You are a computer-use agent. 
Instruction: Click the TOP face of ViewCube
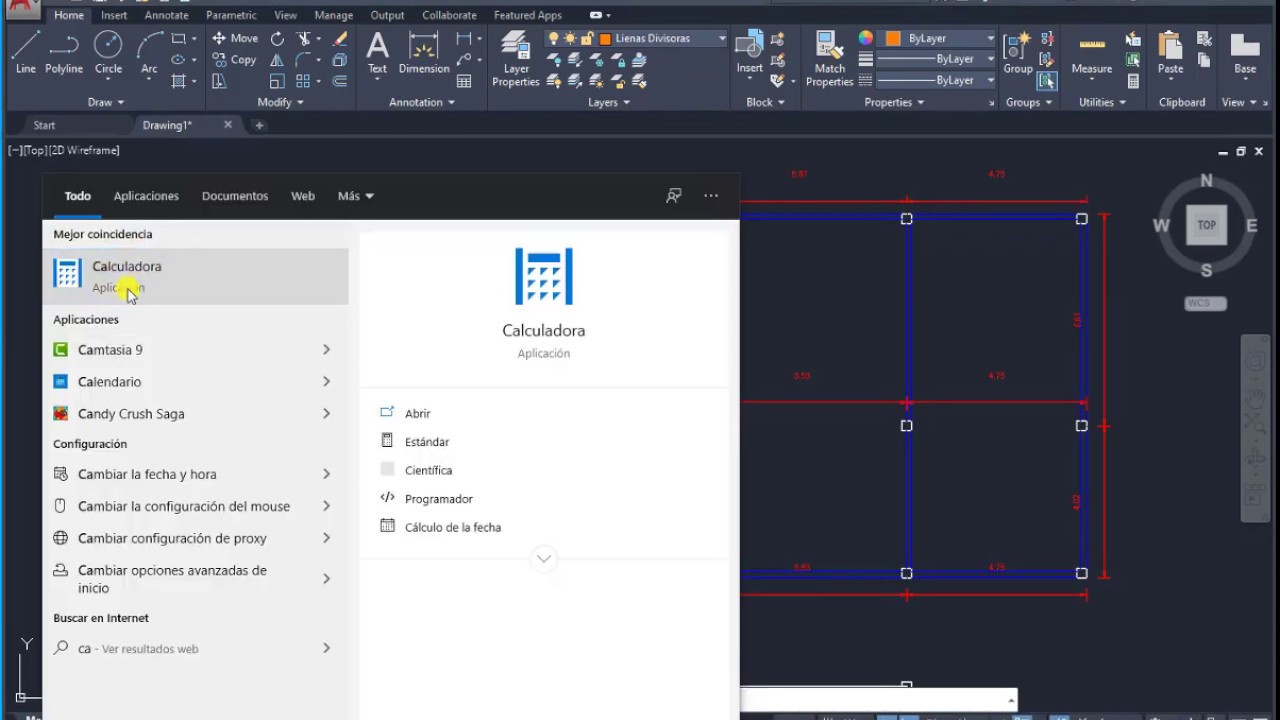(1207, 225)
